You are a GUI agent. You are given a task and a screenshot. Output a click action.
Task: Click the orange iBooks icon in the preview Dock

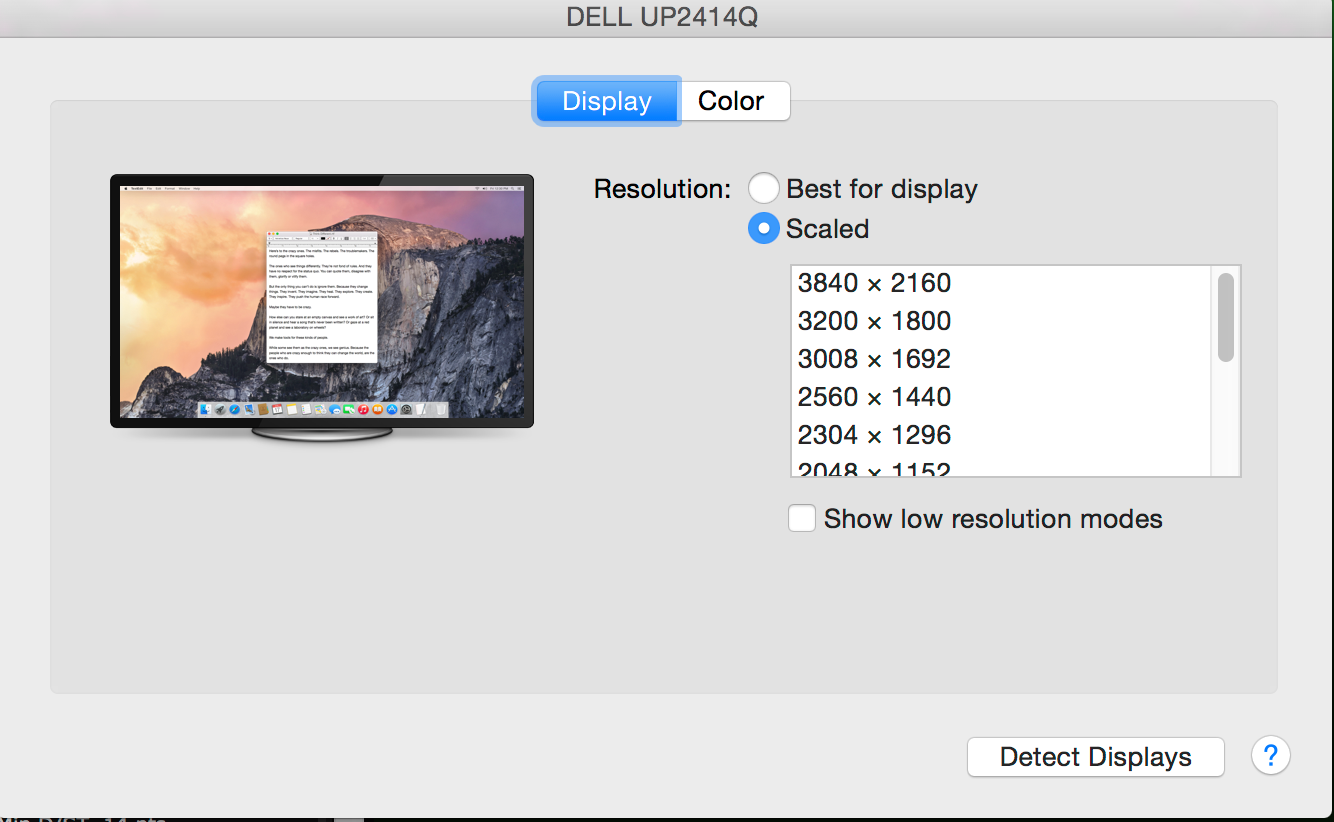coord(378,409)
